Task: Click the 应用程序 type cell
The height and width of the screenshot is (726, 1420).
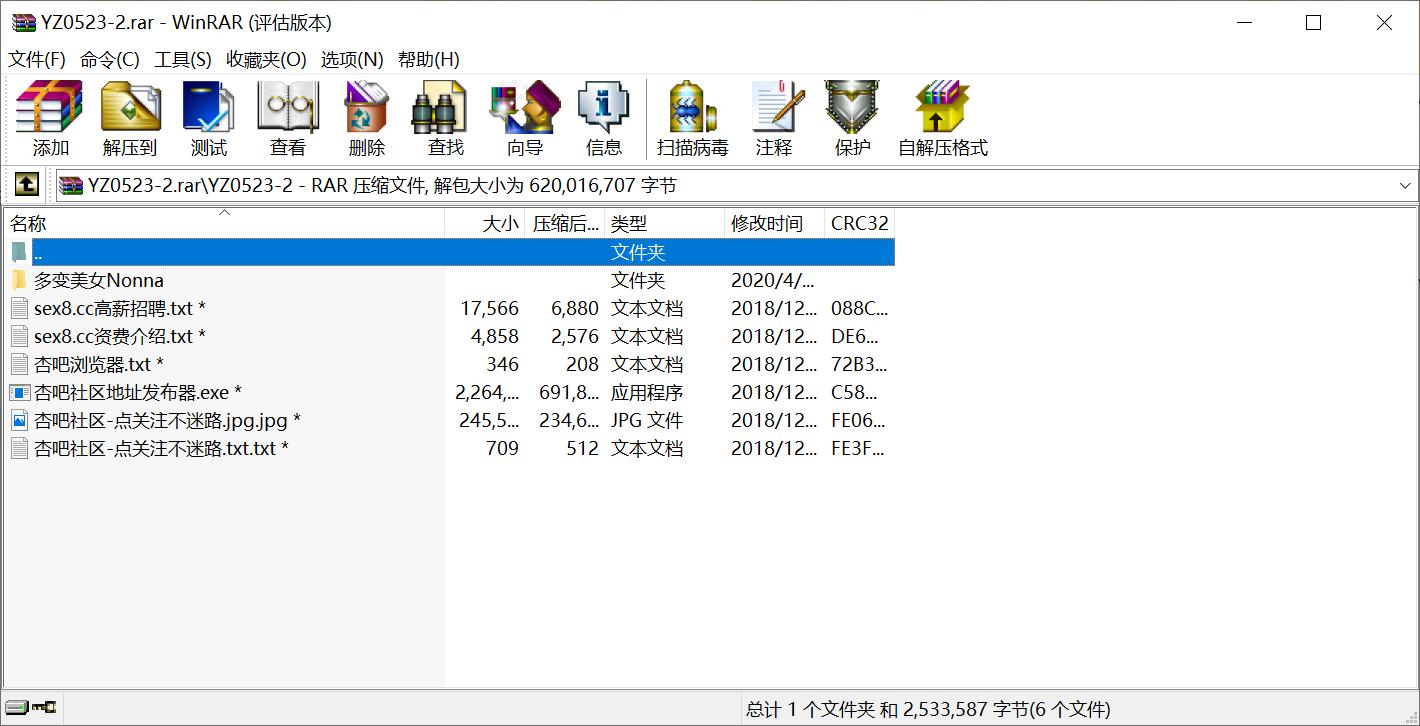Action: coord(647,392)
